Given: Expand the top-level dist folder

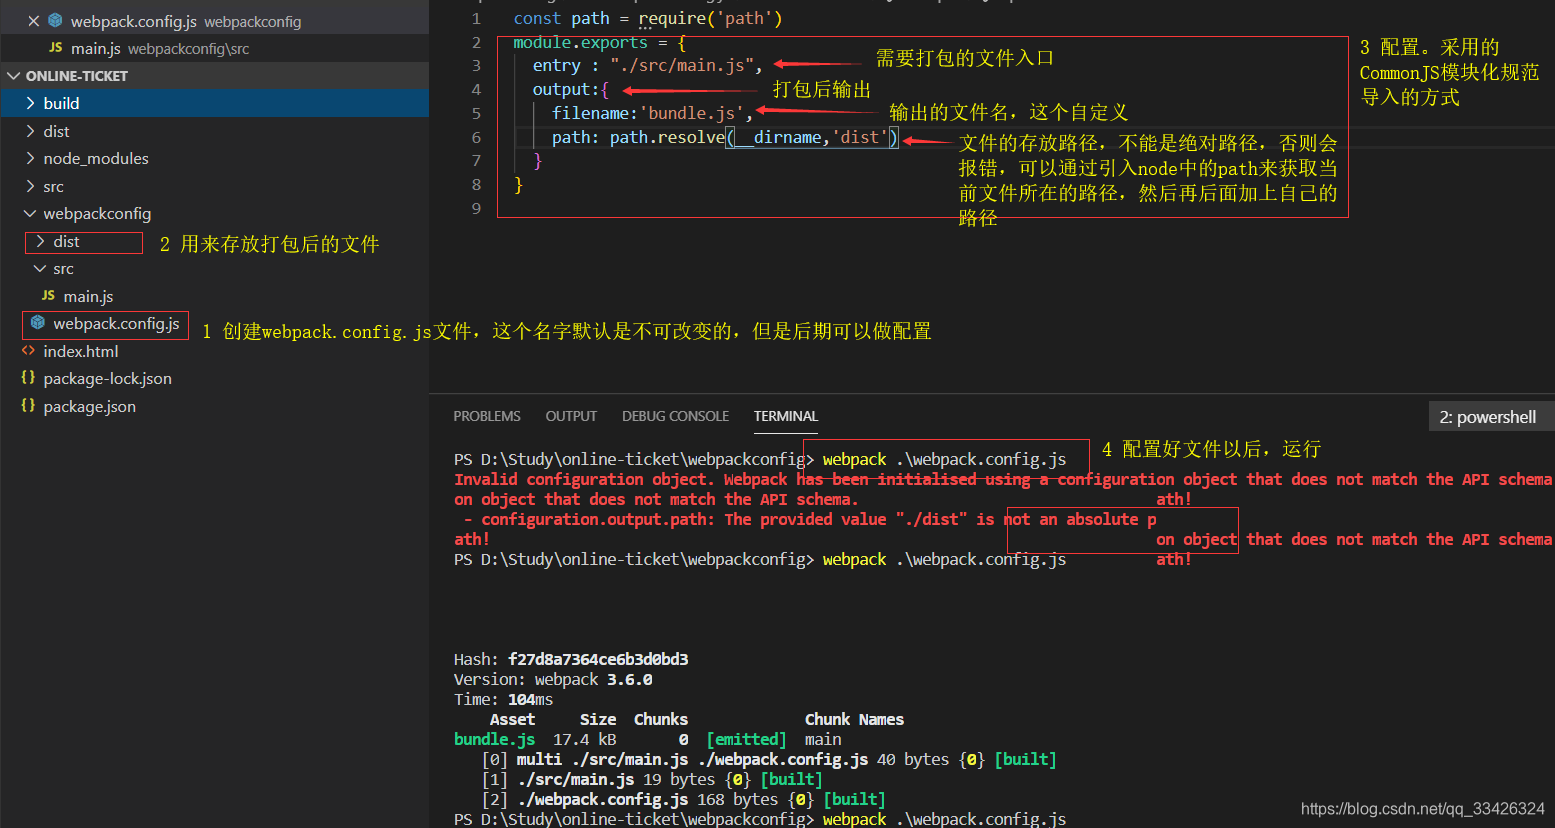Looking at the screenshot, I should click(30, 131).
